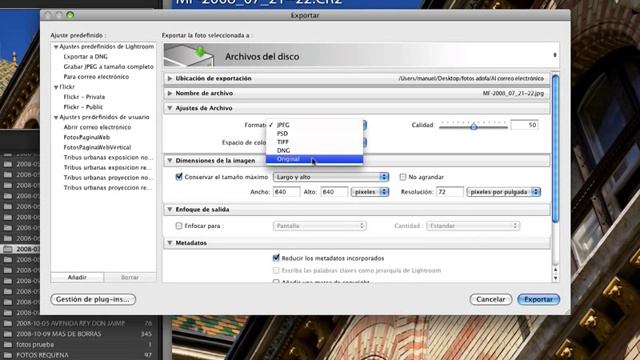Select Tribus urbanas proyeccion no... preset
The image size is (640, 360).
coord(109,178)
